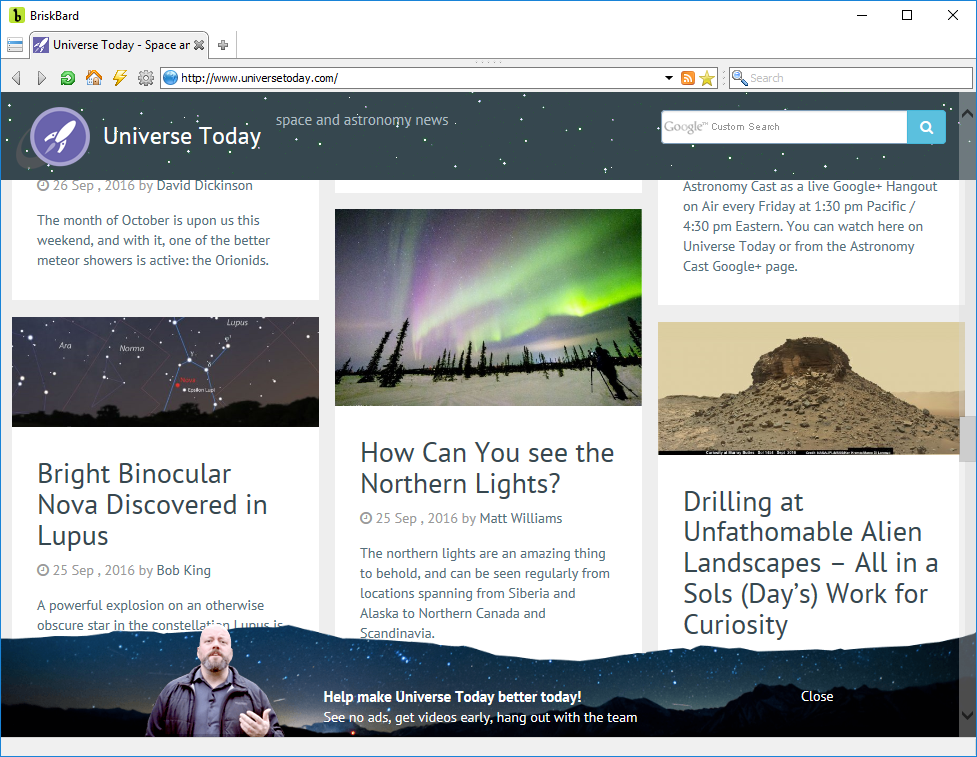Click the '26 Sep , 2016' date text
The height and width of the screenshot is (757, 977).
[93, 186]
